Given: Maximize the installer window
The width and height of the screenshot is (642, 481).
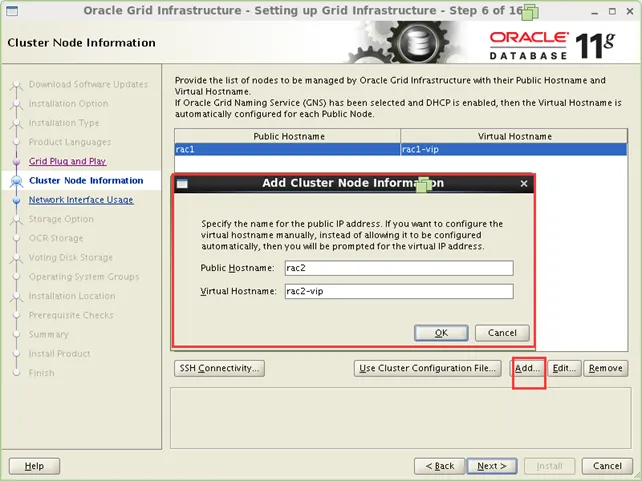Looking at the screenshot, I should [x=612, y=11].
